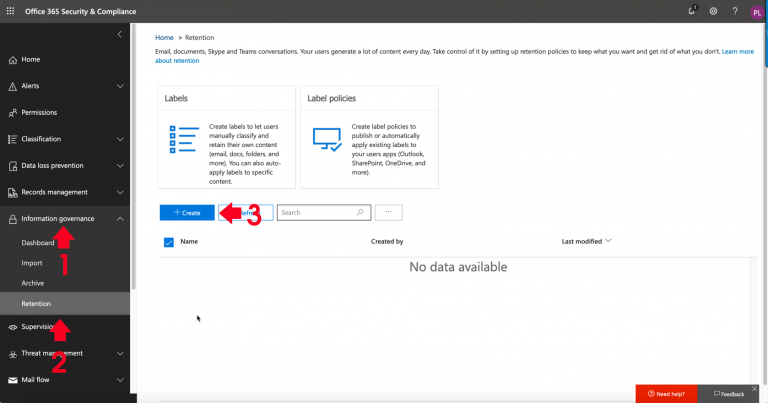The height and width of the screenshot is (403, 768).
Task: Click the Retention breadcrumb text
Action: pyautogui.click(x=199, y=37)
